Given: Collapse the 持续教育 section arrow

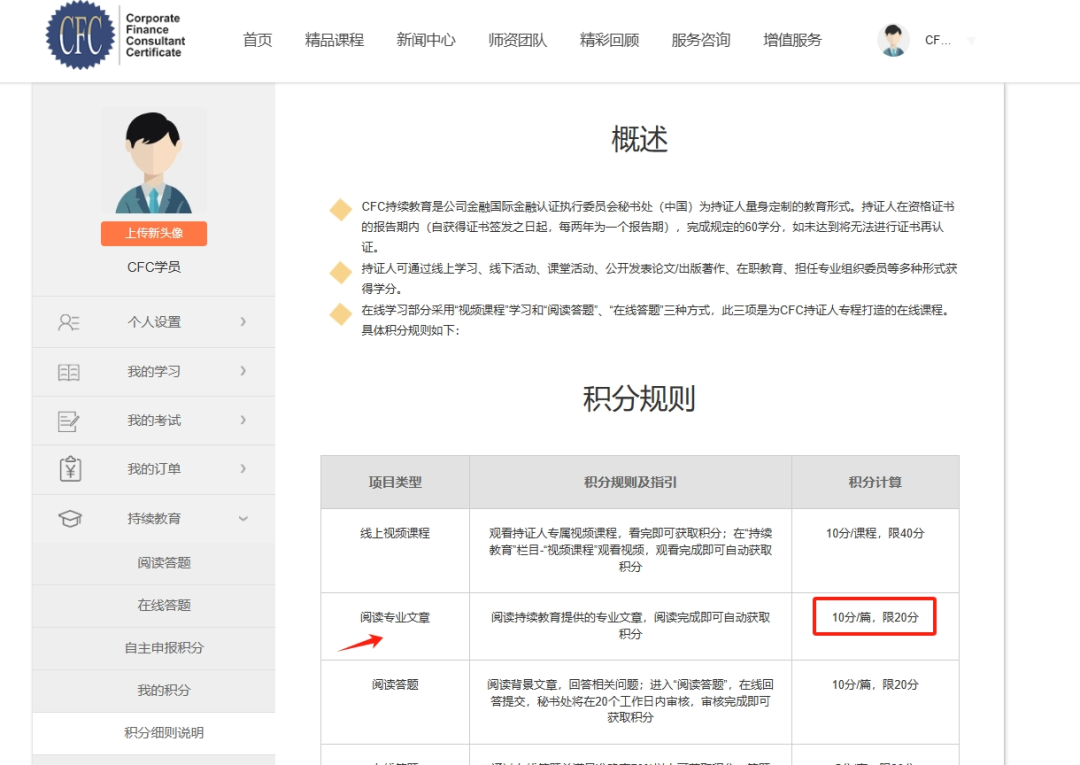Looking at the screenshot, I should (x=243, y=519).
